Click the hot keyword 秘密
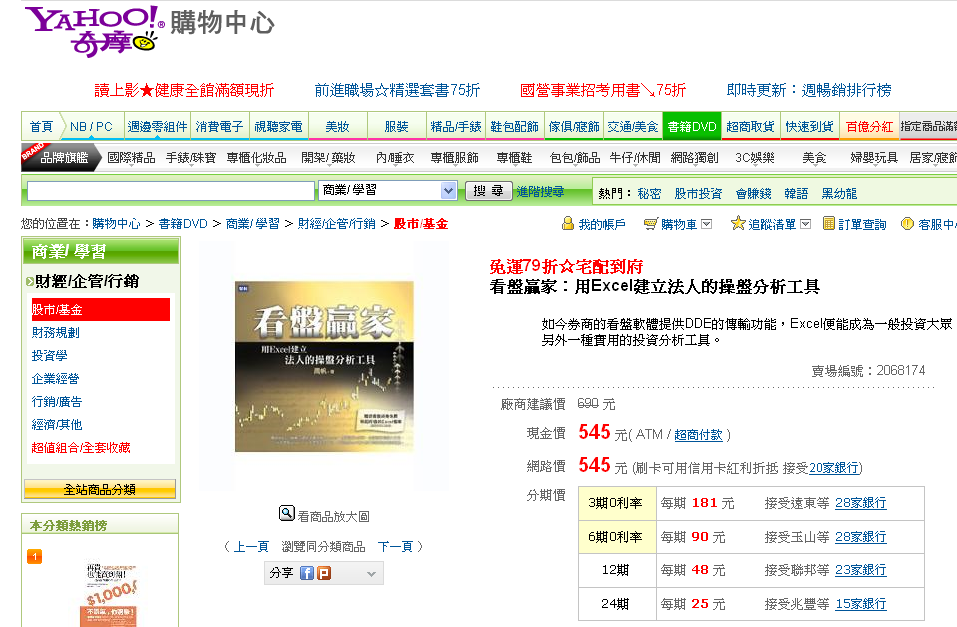The height and width of the screenshot is (627, 957). point(649,194)
